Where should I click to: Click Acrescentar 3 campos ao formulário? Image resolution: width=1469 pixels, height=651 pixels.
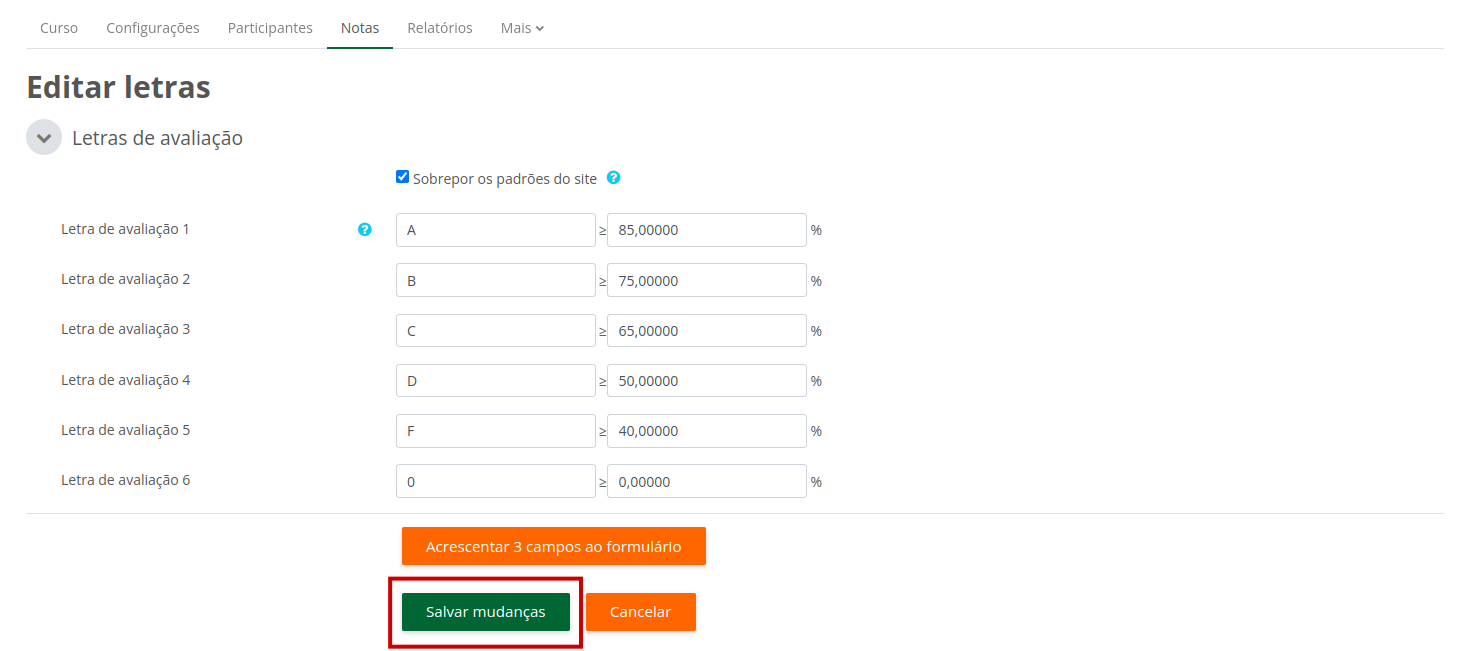553,547
